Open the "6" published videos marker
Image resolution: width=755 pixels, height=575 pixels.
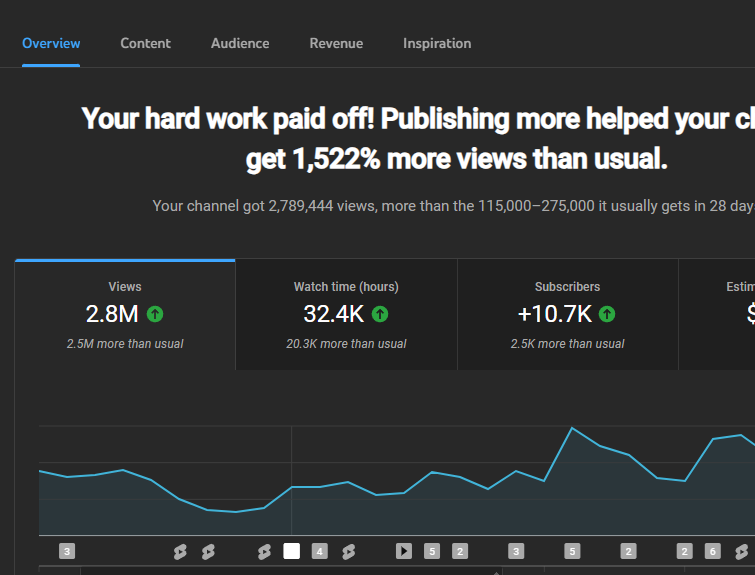(x=713, y=551)
